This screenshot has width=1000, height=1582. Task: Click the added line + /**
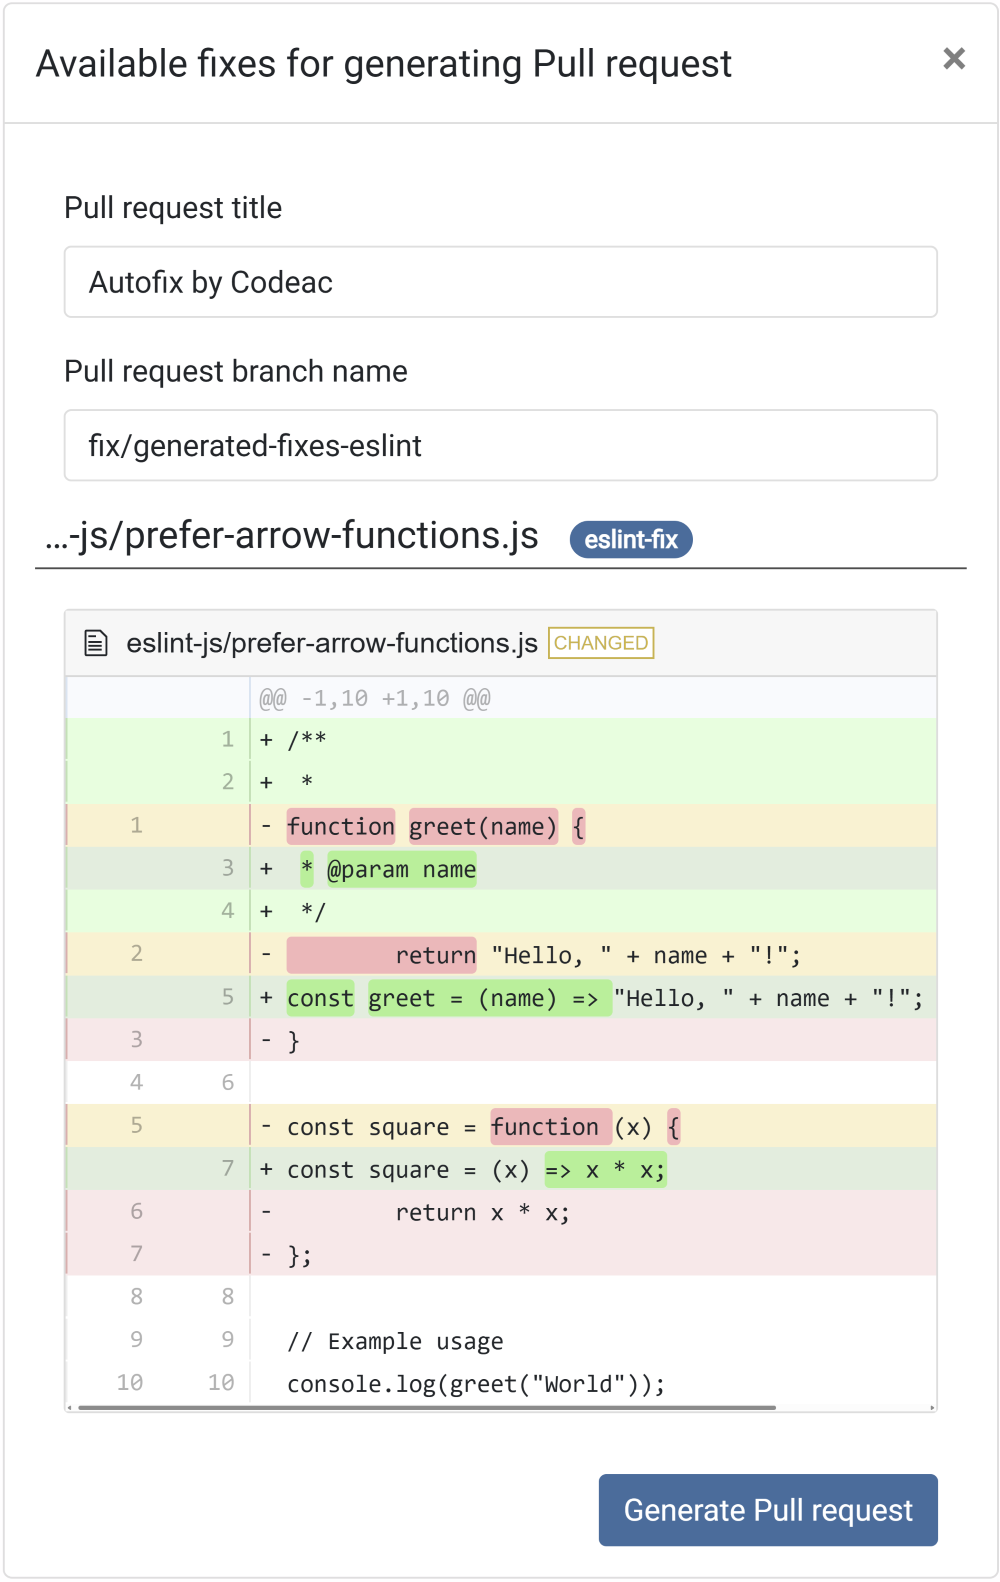(501, 740)
